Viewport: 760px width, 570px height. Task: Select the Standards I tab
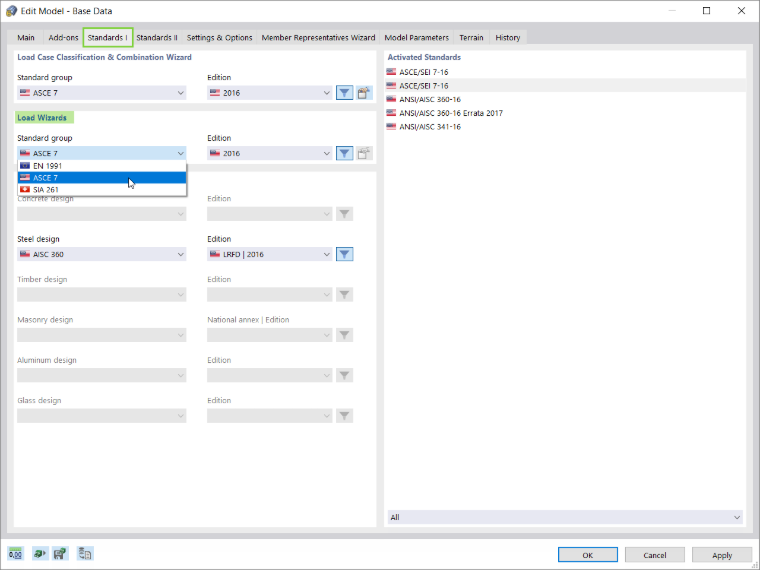point(108,37)
